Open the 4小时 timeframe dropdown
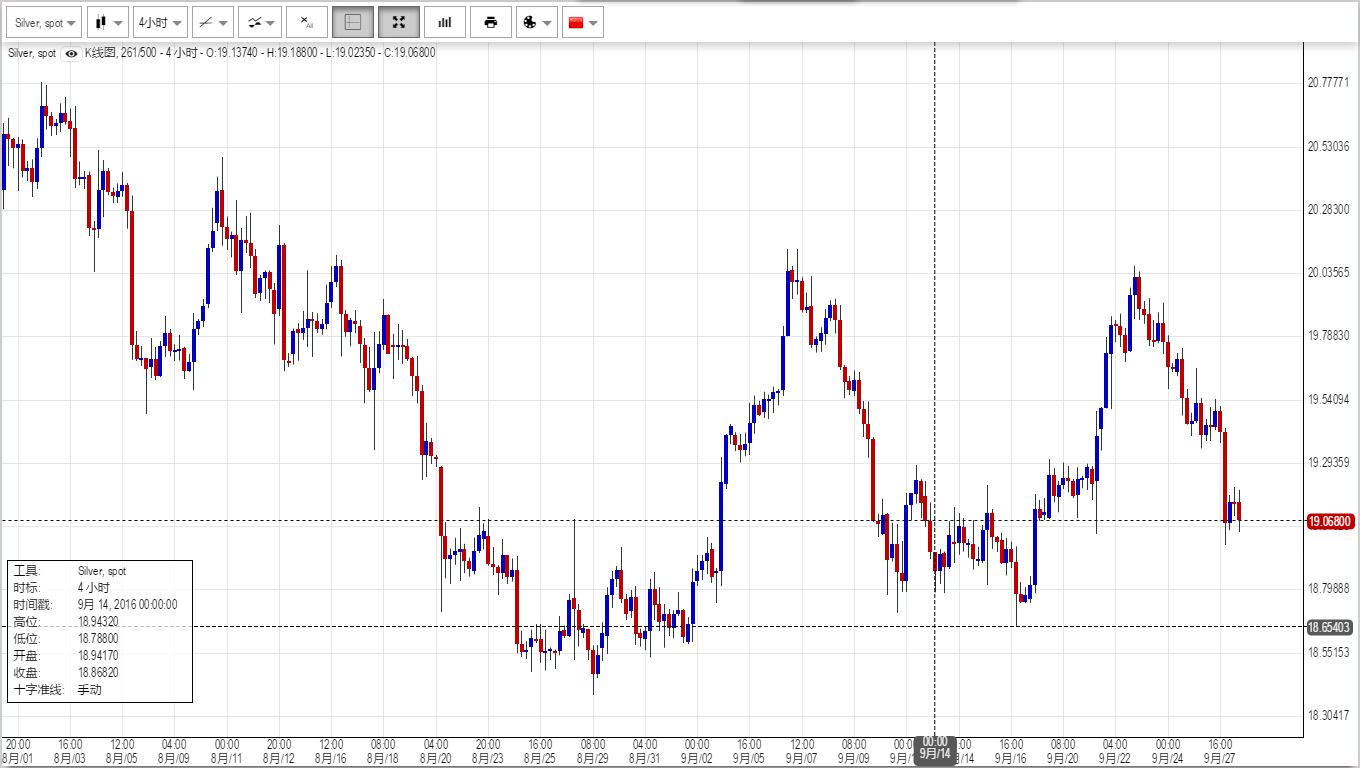Screen dimensions: 1360x768 (x=160, y=22)
